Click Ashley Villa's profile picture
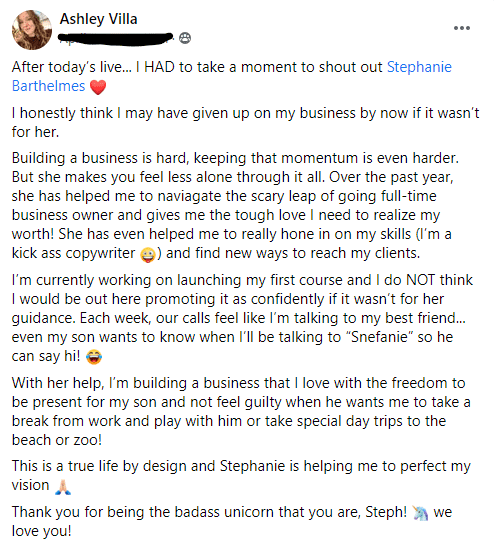The image size is (494, 547). point(32,30)
